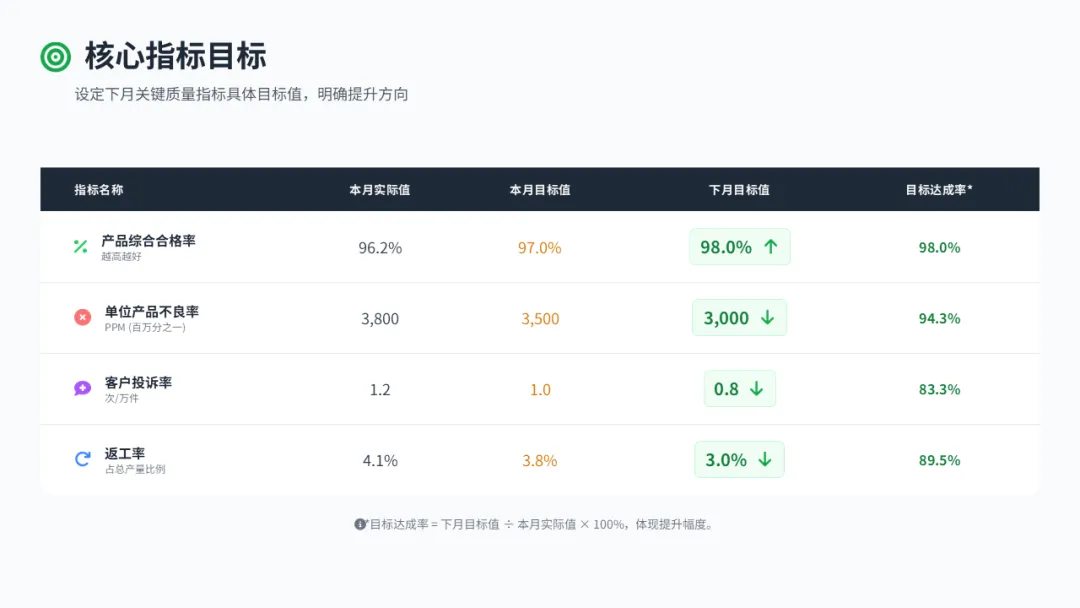The height and width of the screenshot is (608, 1080).
Task: Click the green target icon beside the title
Action: [56, 56]
